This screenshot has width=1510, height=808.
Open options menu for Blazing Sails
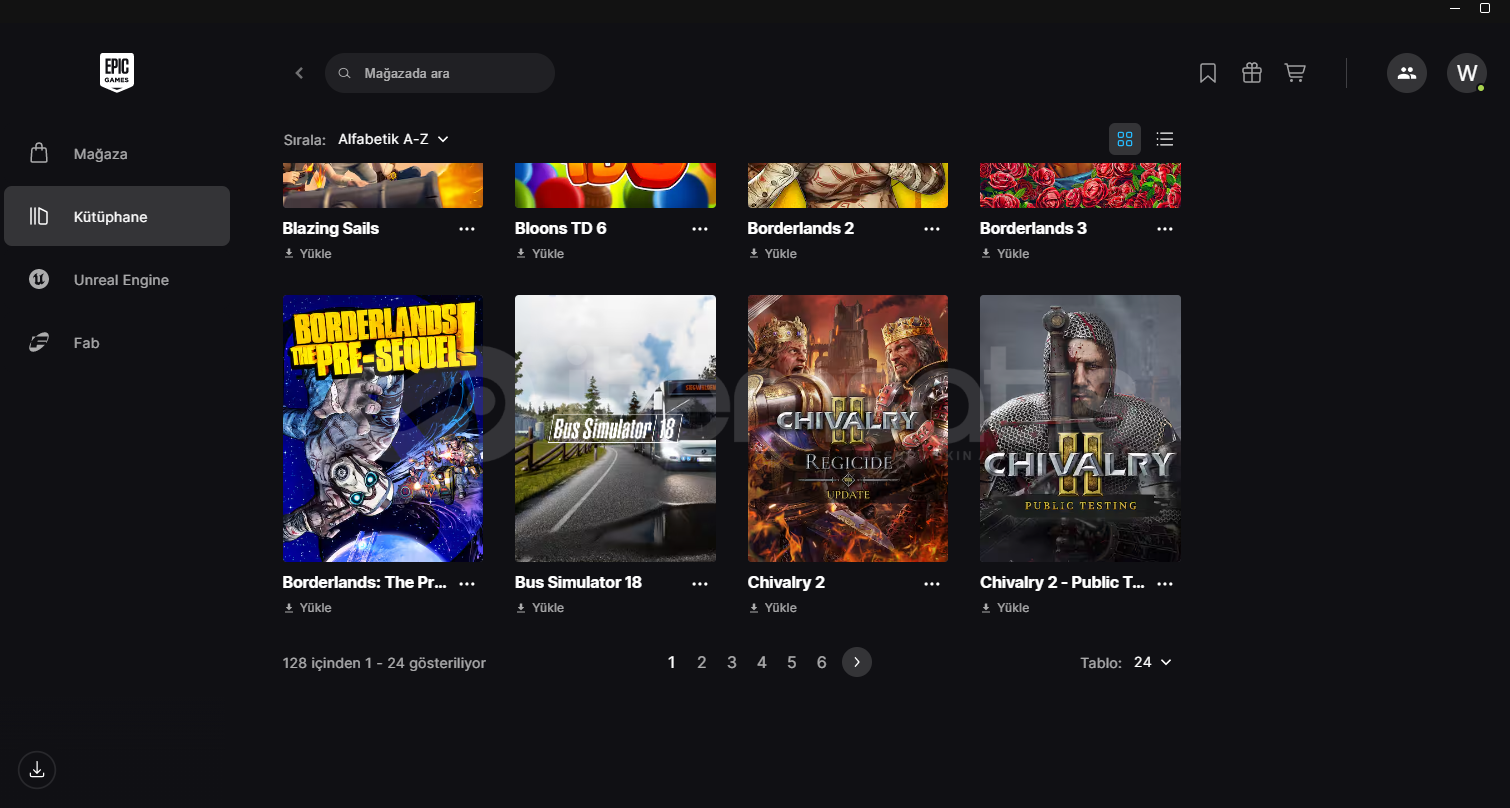(x=467, y=229)
